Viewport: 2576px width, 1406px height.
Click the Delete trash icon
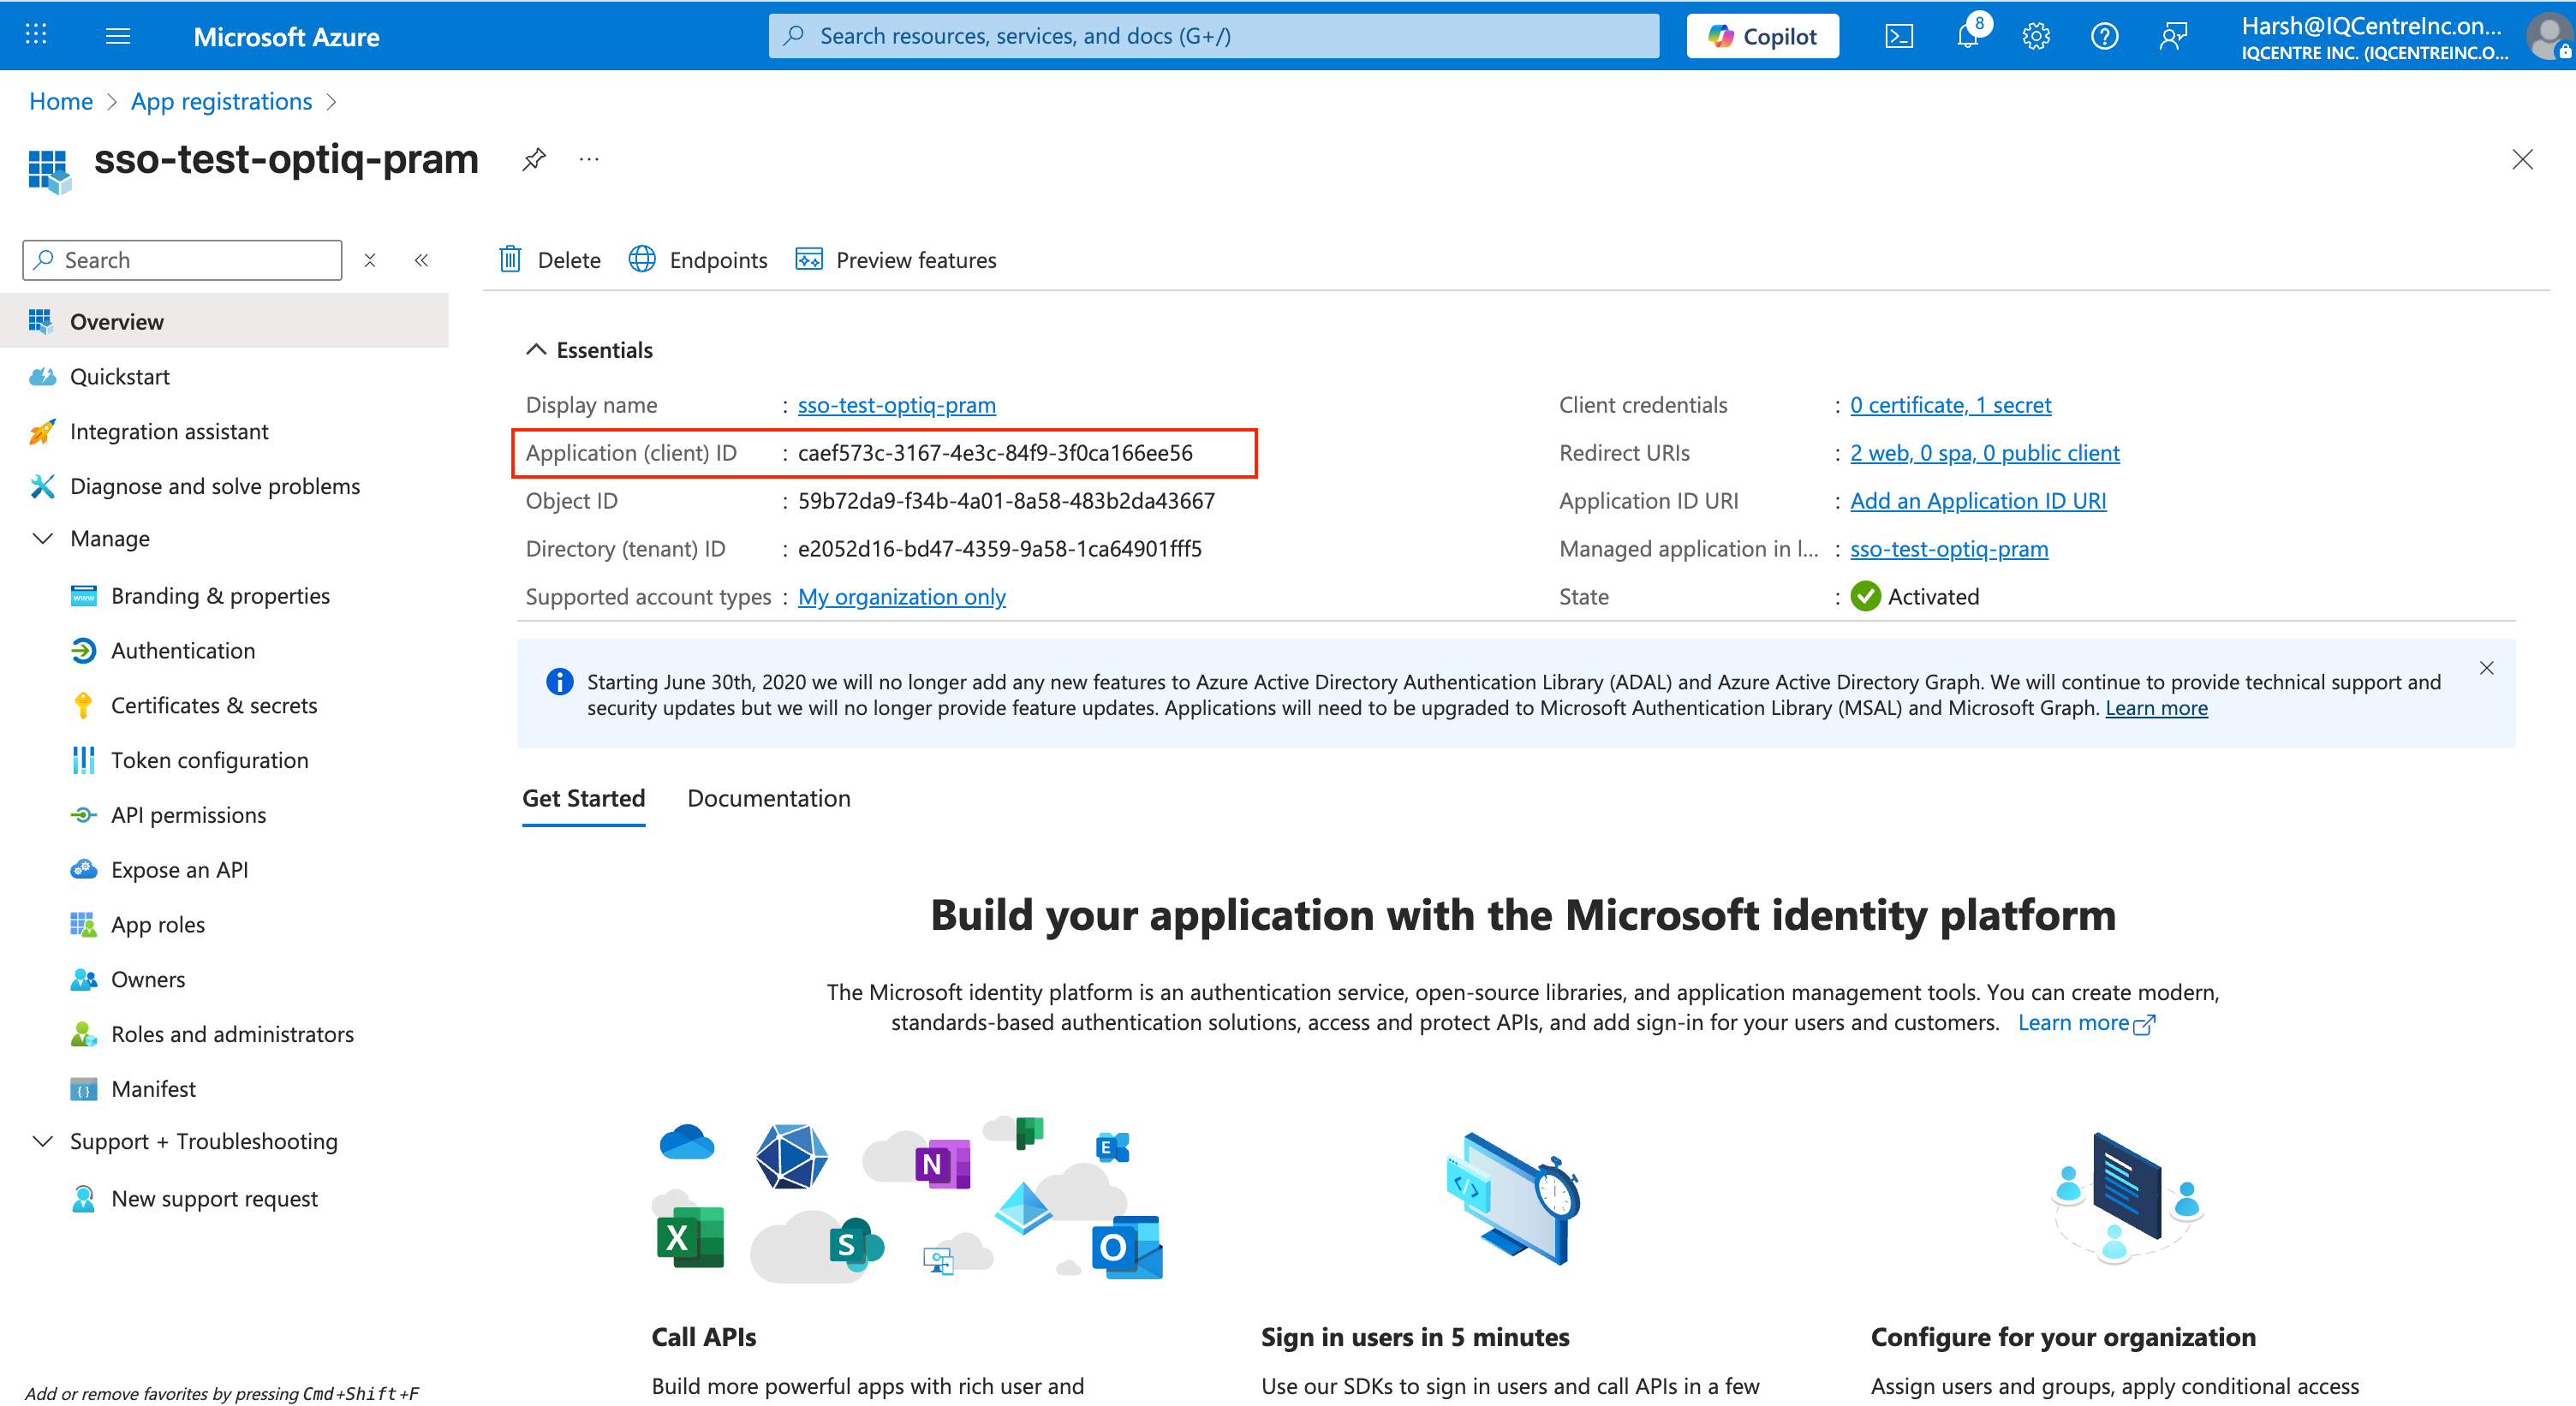point(510,260)
